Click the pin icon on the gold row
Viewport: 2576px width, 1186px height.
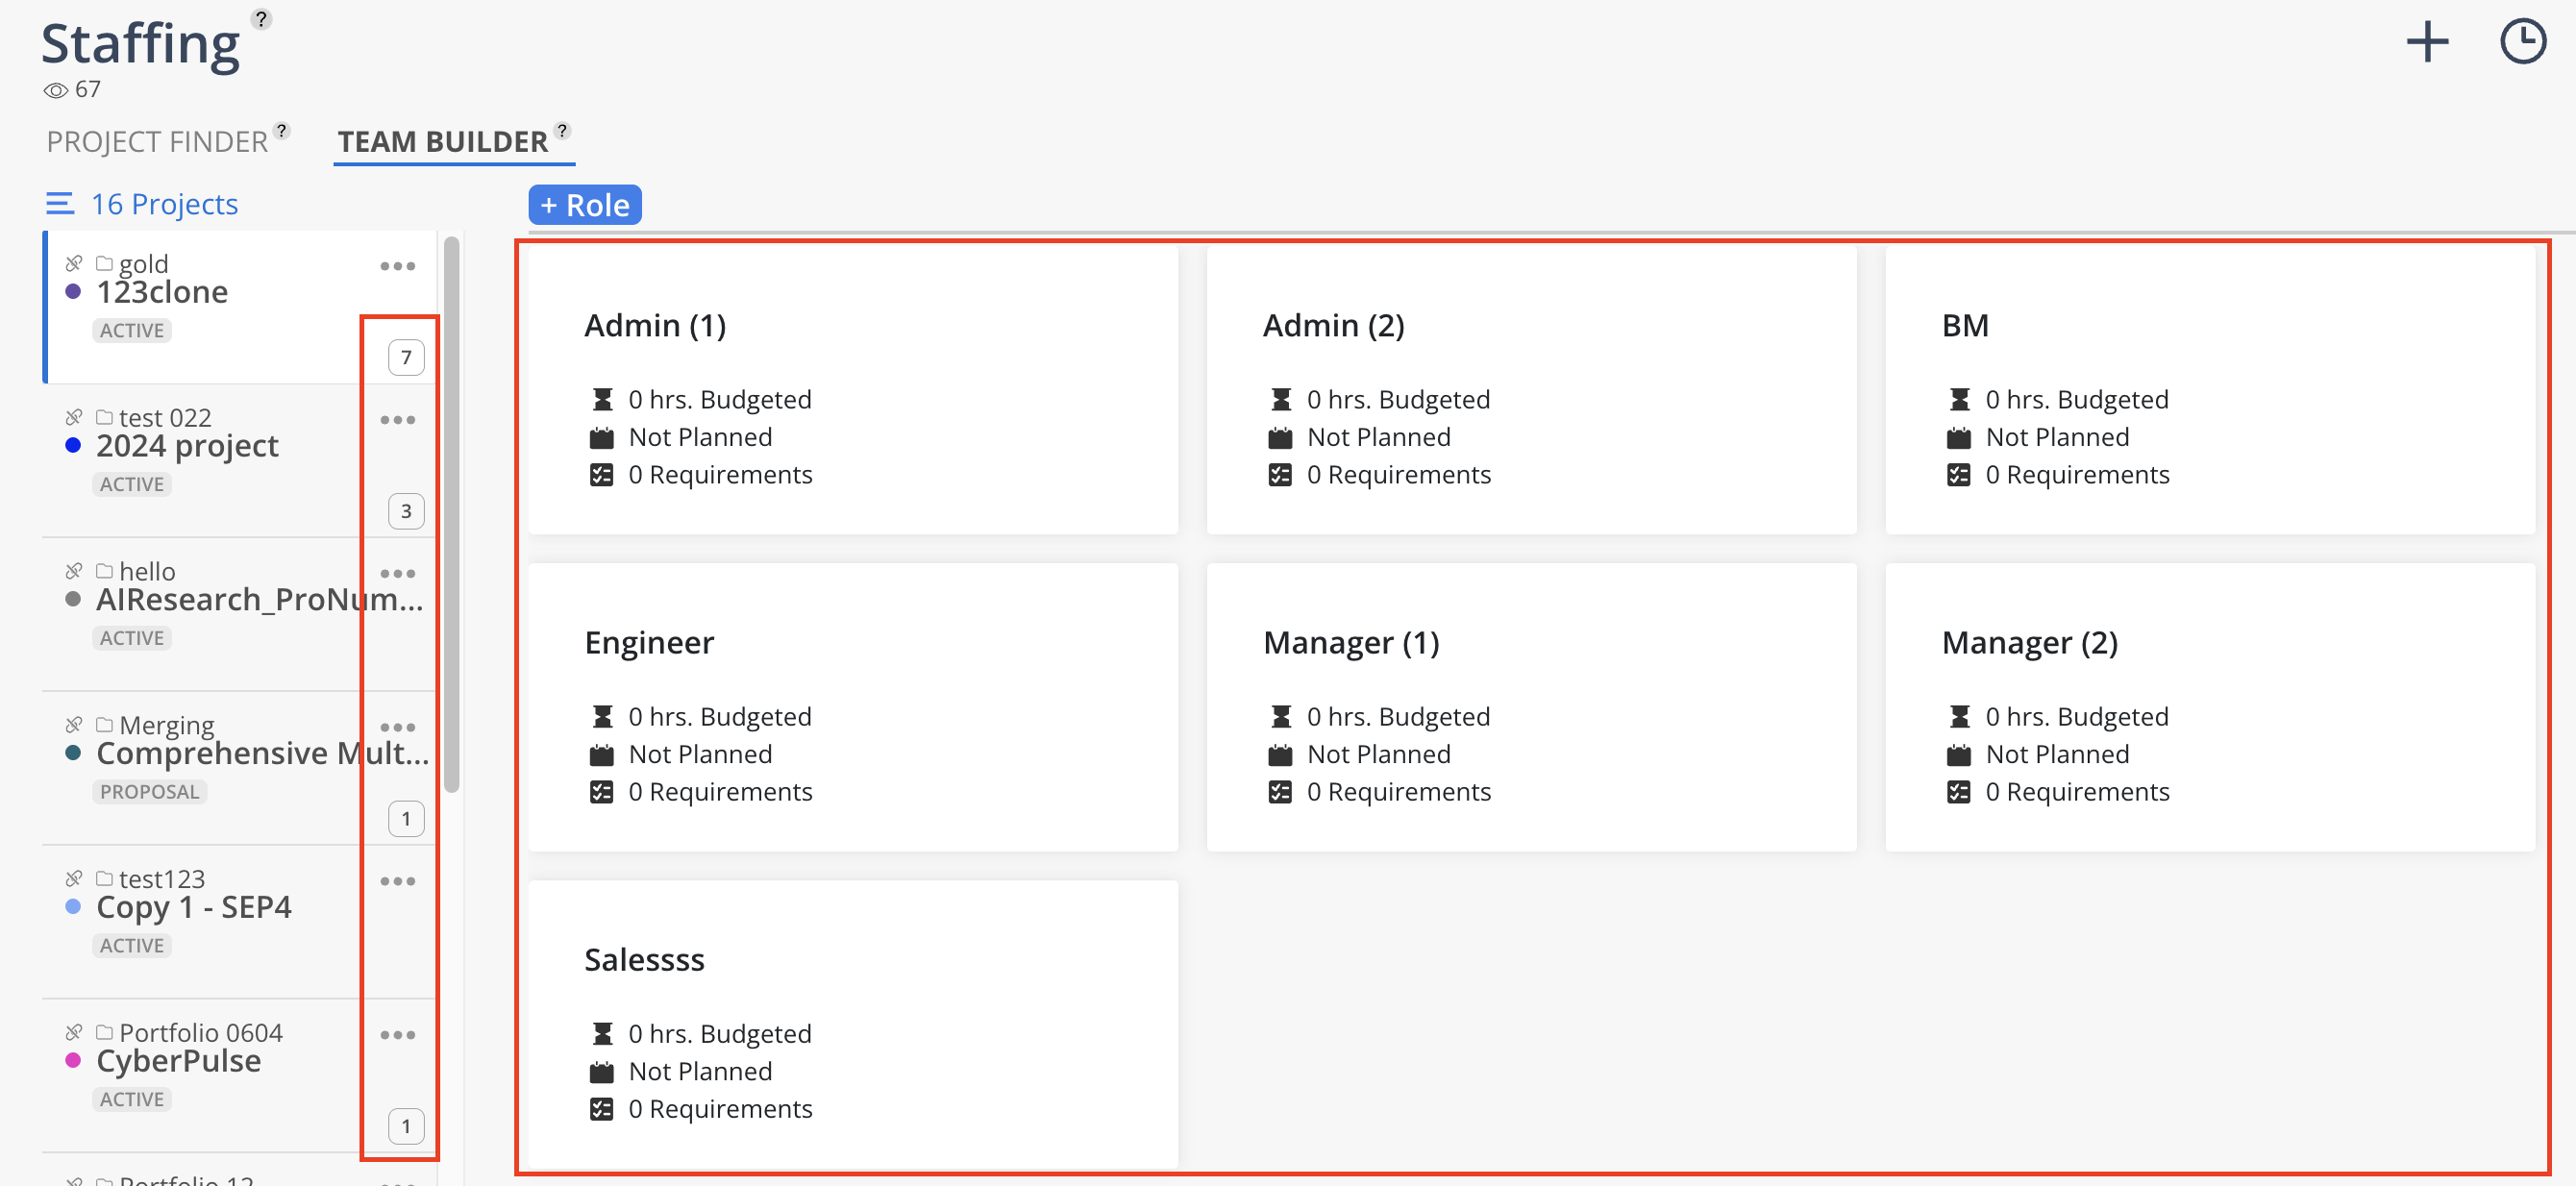tap(74, 264)
